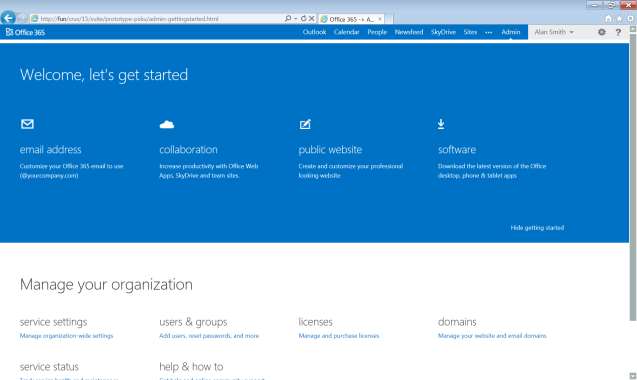This screenshot has height=380, width=637.
Task: Click Hide getting started link
Action: click(x=537, y=228)
